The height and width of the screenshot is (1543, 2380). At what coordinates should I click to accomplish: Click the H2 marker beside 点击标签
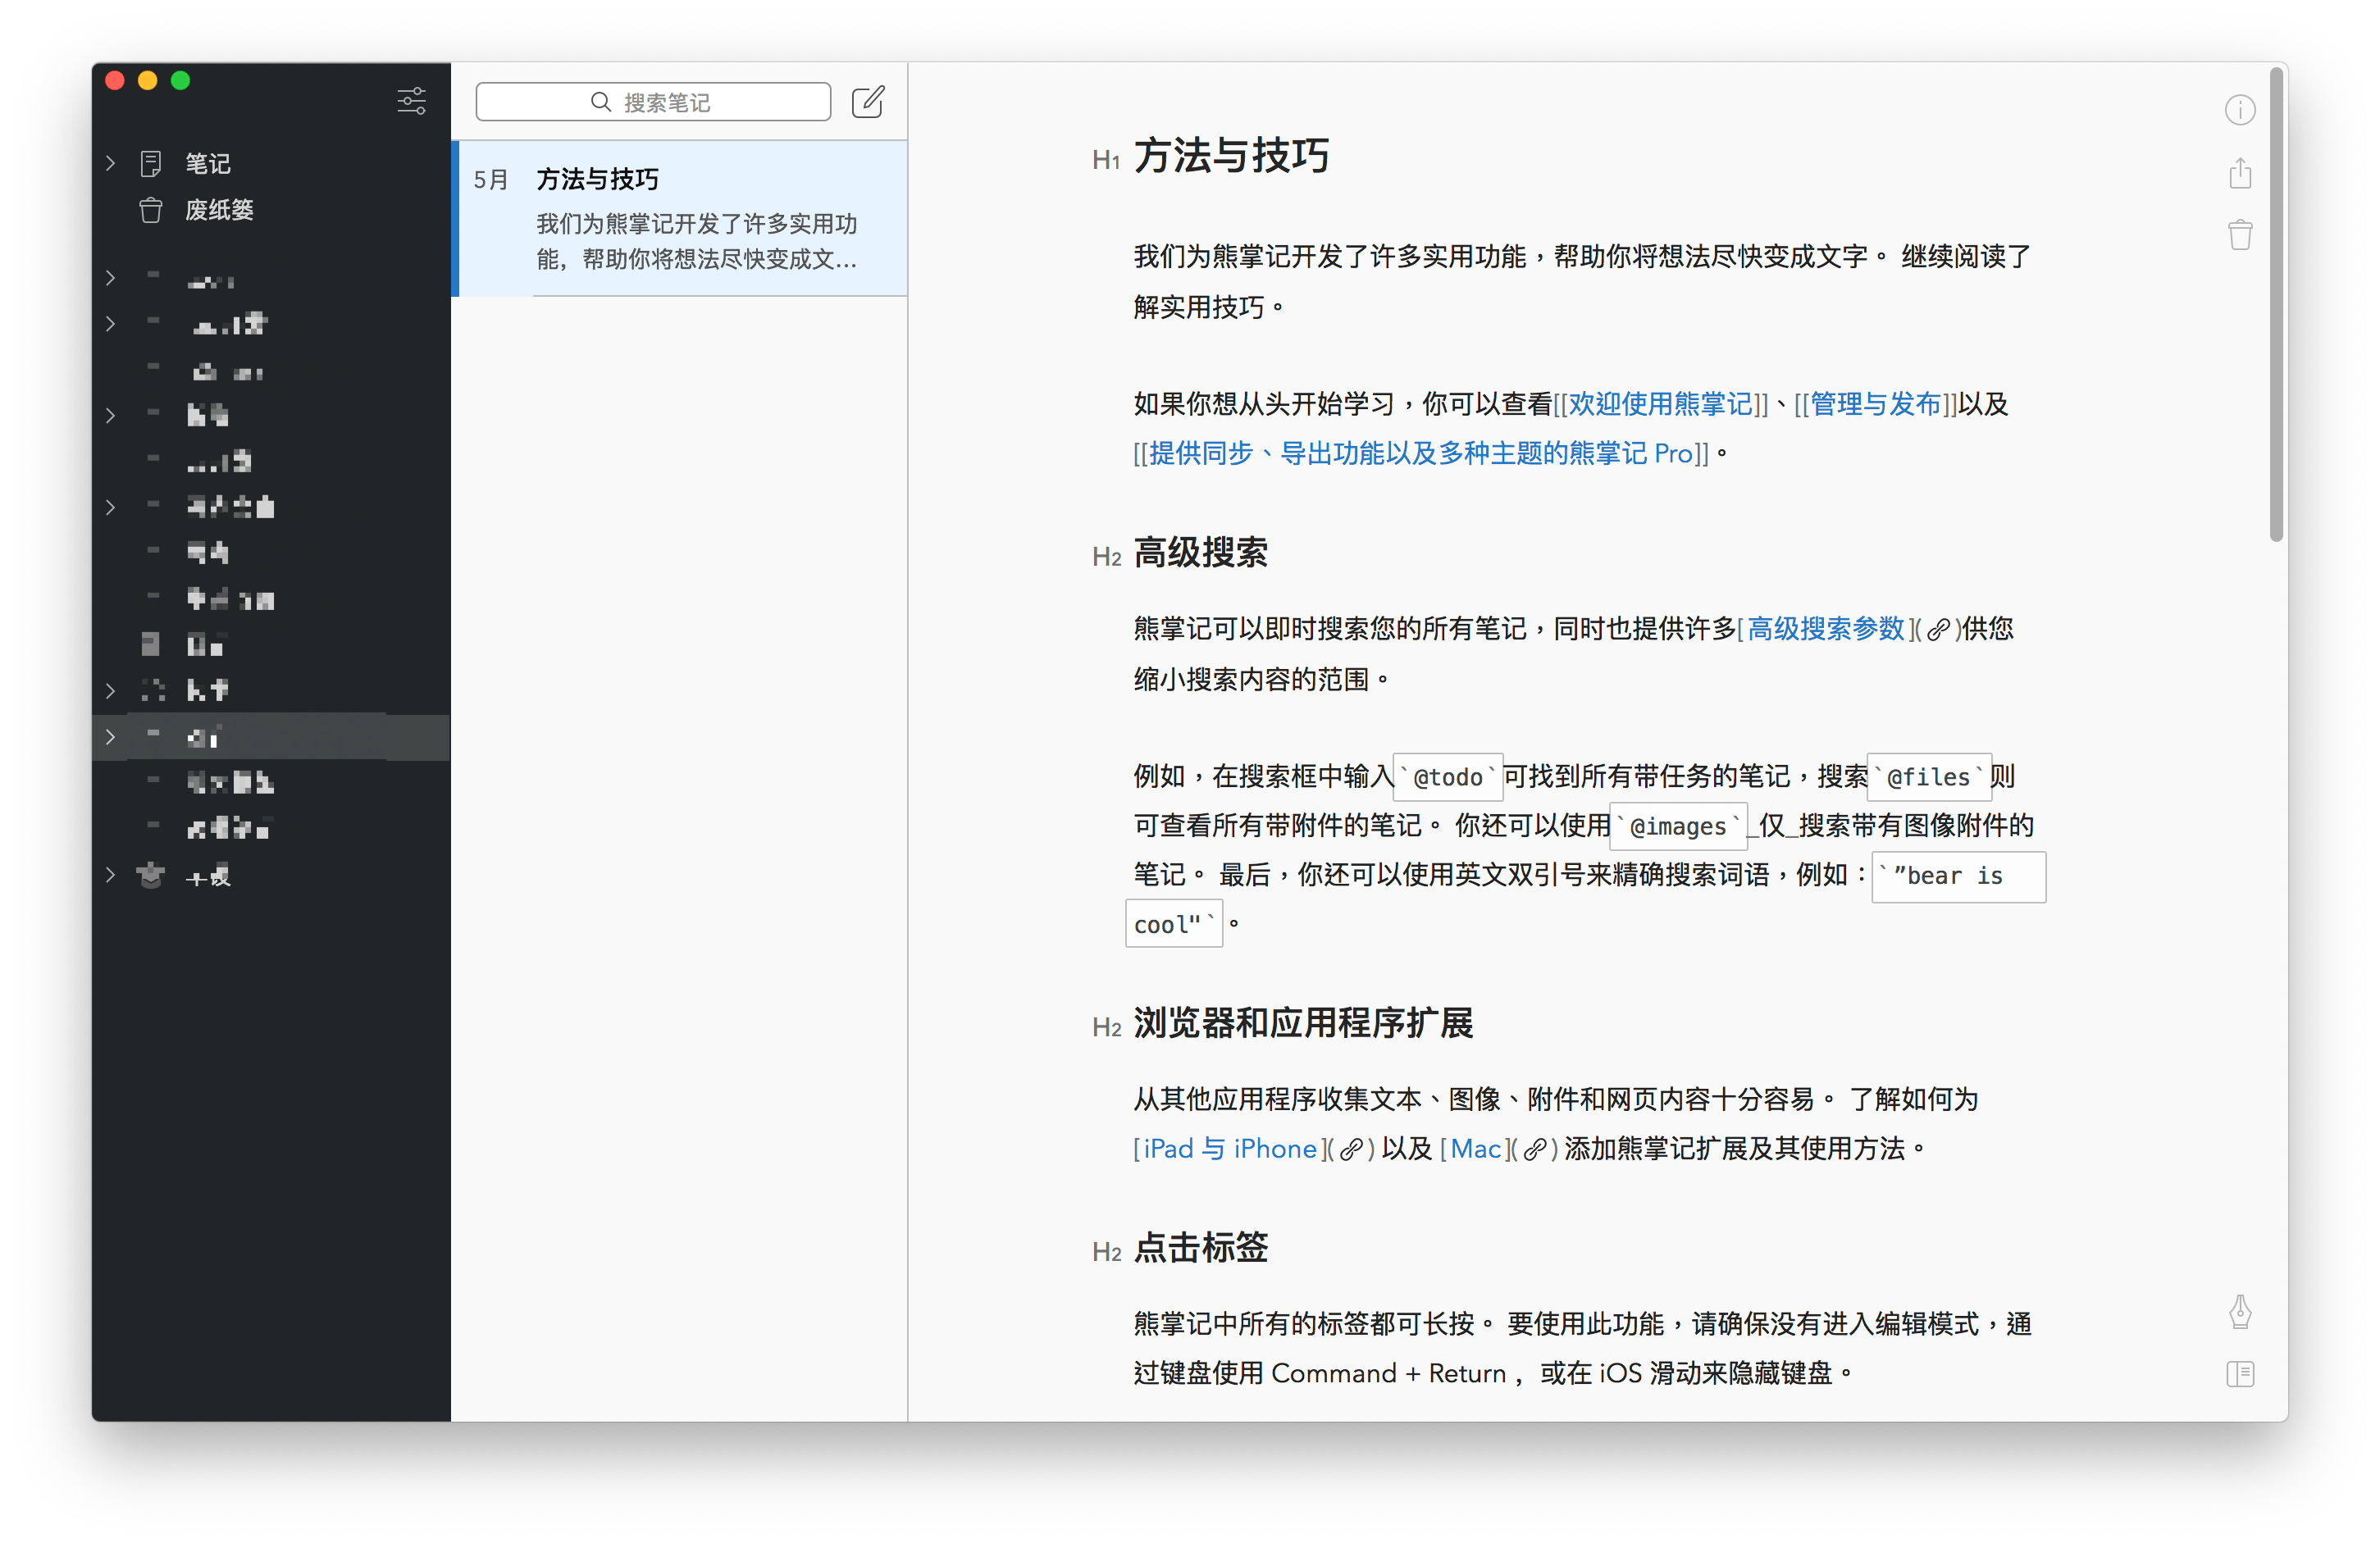coord(1106,1252)
